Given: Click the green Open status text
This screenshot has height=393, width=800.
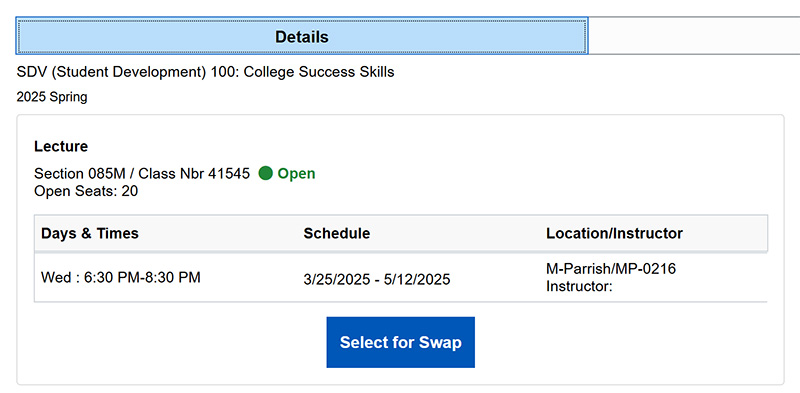Looking at the screenshot, I should pyautogui.click(x=296, y=174).
